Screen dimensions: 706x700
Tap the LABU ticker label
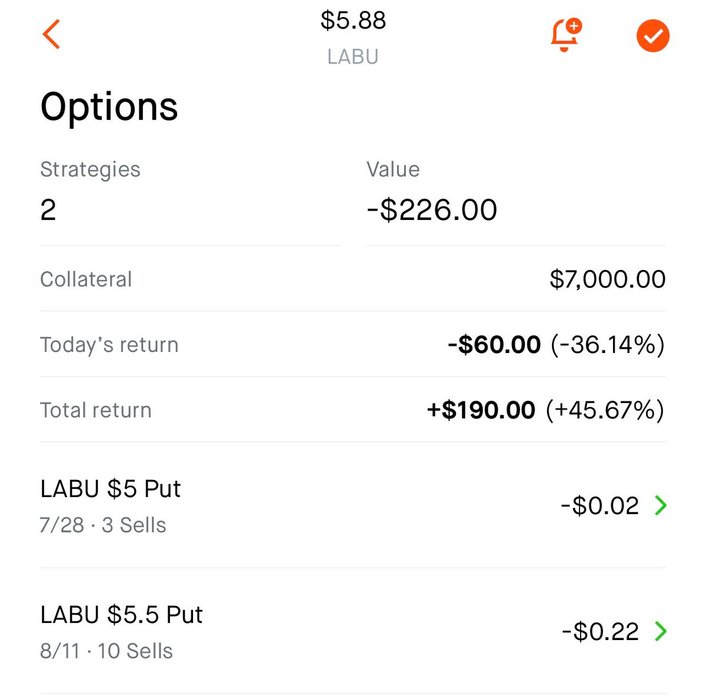pos(353,57)
